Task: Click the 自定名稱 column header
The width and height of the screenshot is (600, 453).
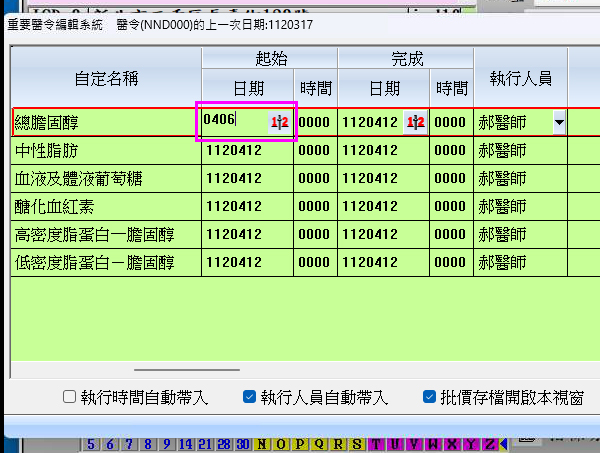Action: click(x=106, y=77)
